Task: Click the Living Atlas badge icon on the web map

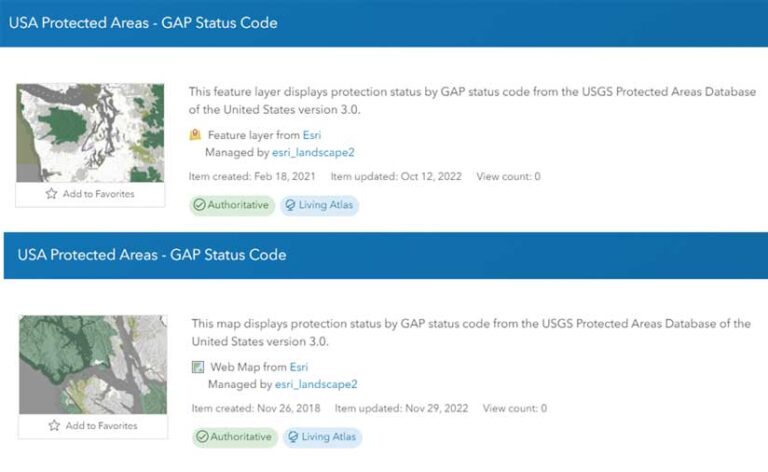Action: click(x=294, y=437)
